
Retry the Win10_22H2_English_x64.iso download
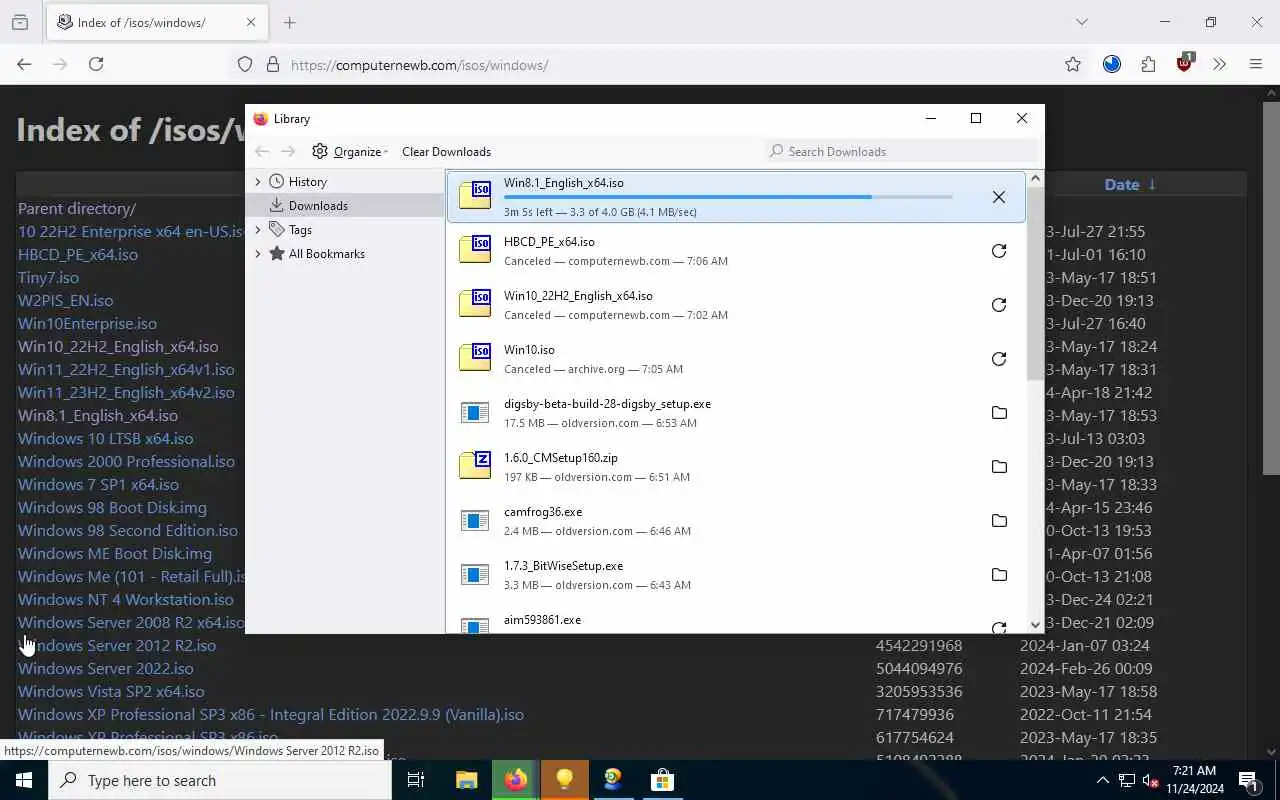click(x=998, y=305)
